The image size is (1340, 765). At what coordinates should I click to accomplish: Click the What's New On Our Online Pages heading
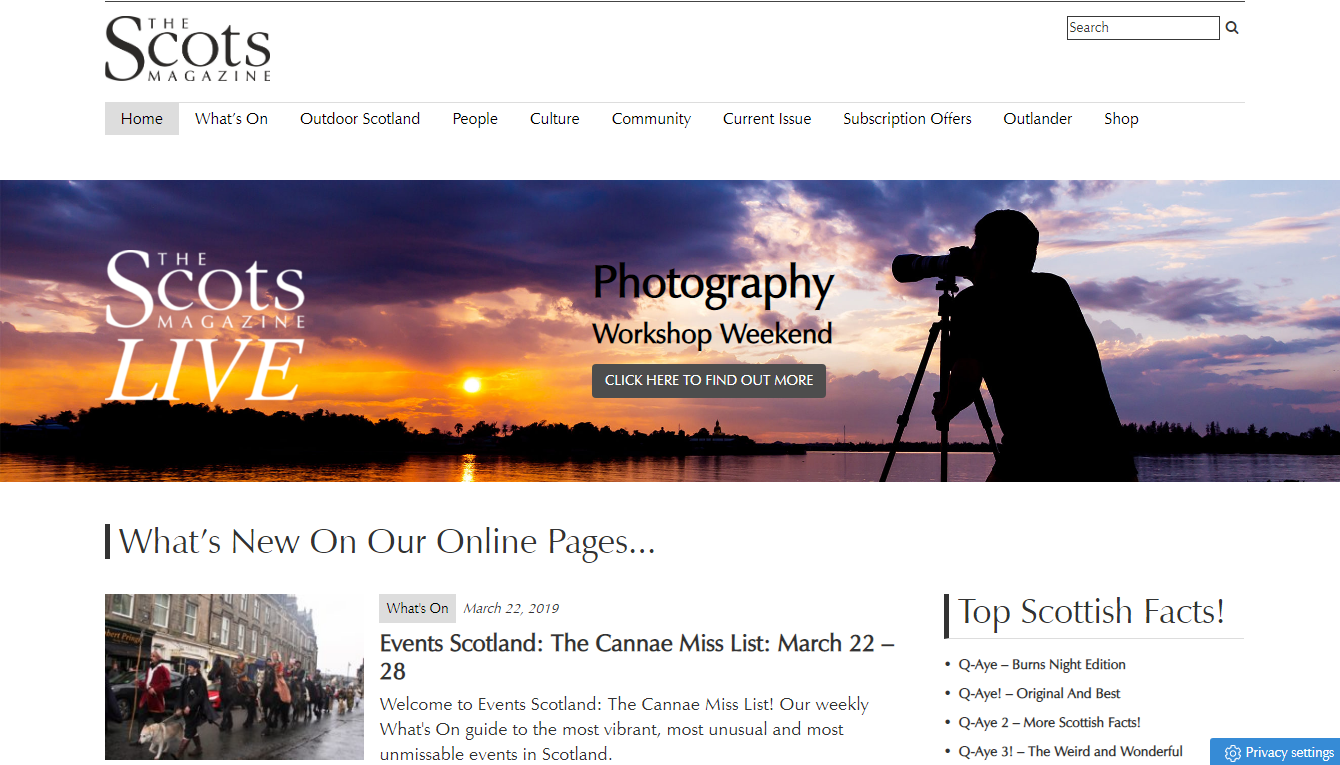click(387, 541)
